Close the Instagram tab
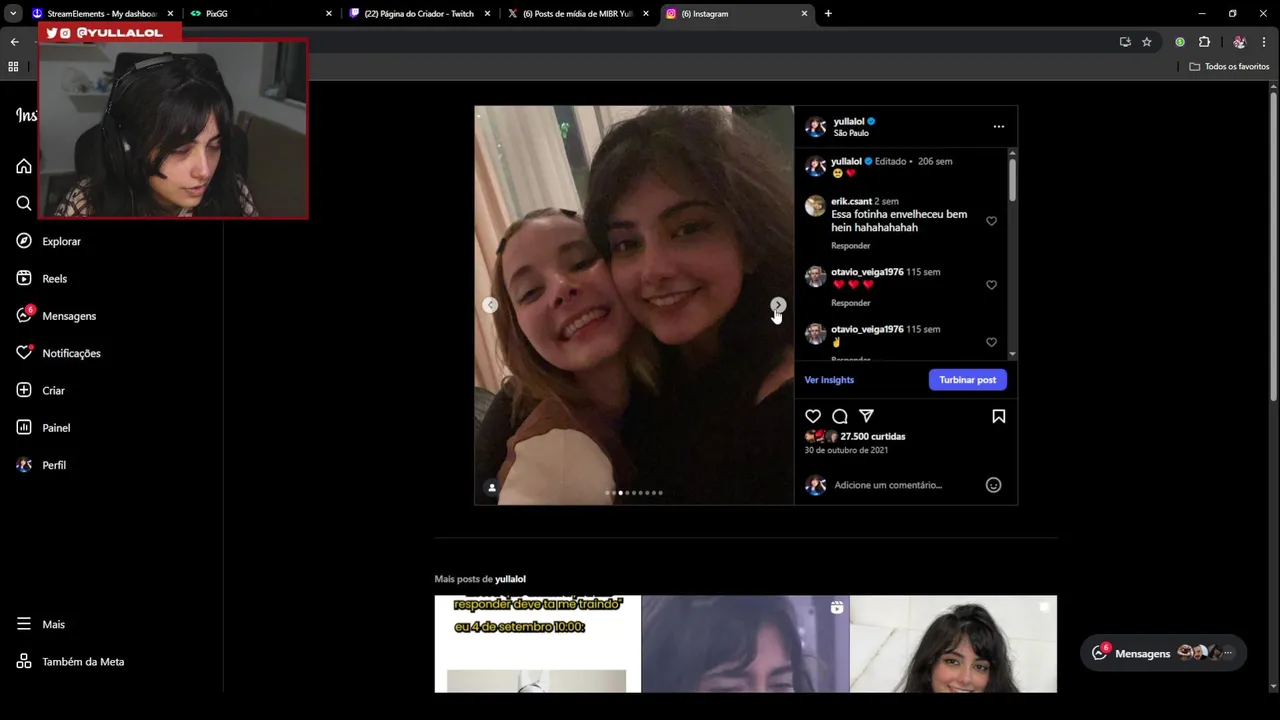 tap(804, 14)
